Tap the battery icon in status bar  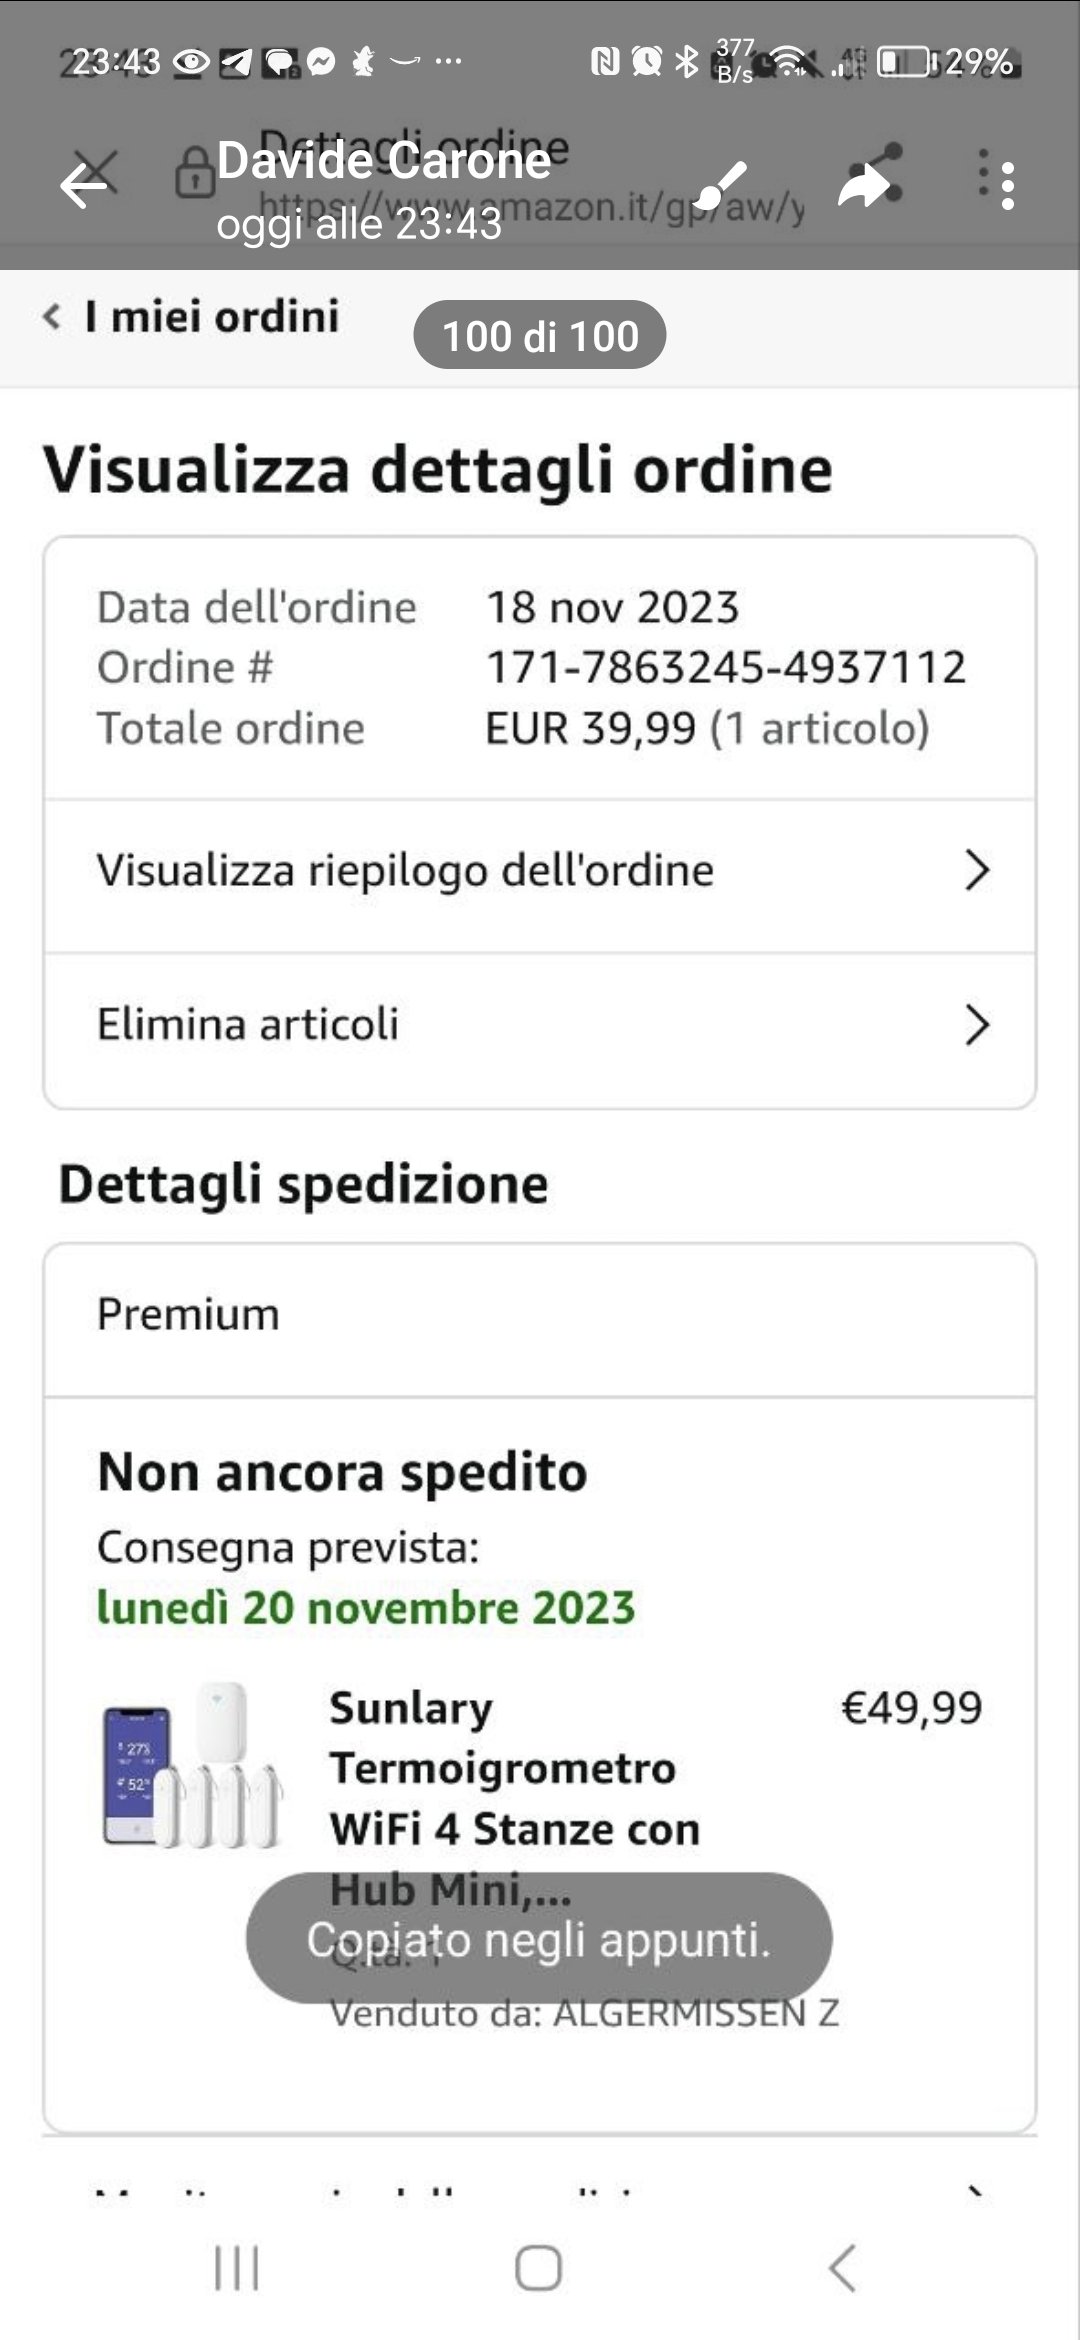[x=904, y=62]
